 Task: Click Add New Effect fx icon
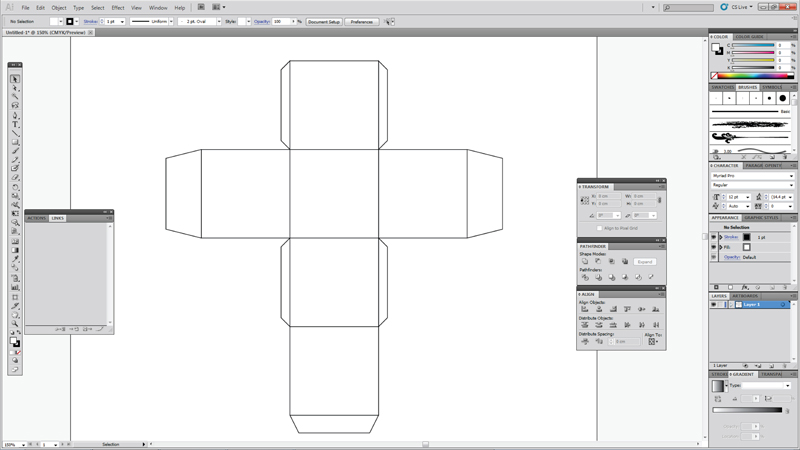point(745,288)
